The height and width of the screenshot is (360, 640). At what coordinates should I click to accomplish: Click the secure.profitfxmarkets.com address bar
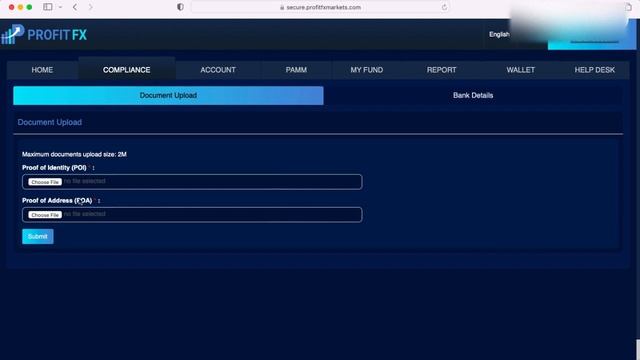pyautogui.click(x=320, y=7)
